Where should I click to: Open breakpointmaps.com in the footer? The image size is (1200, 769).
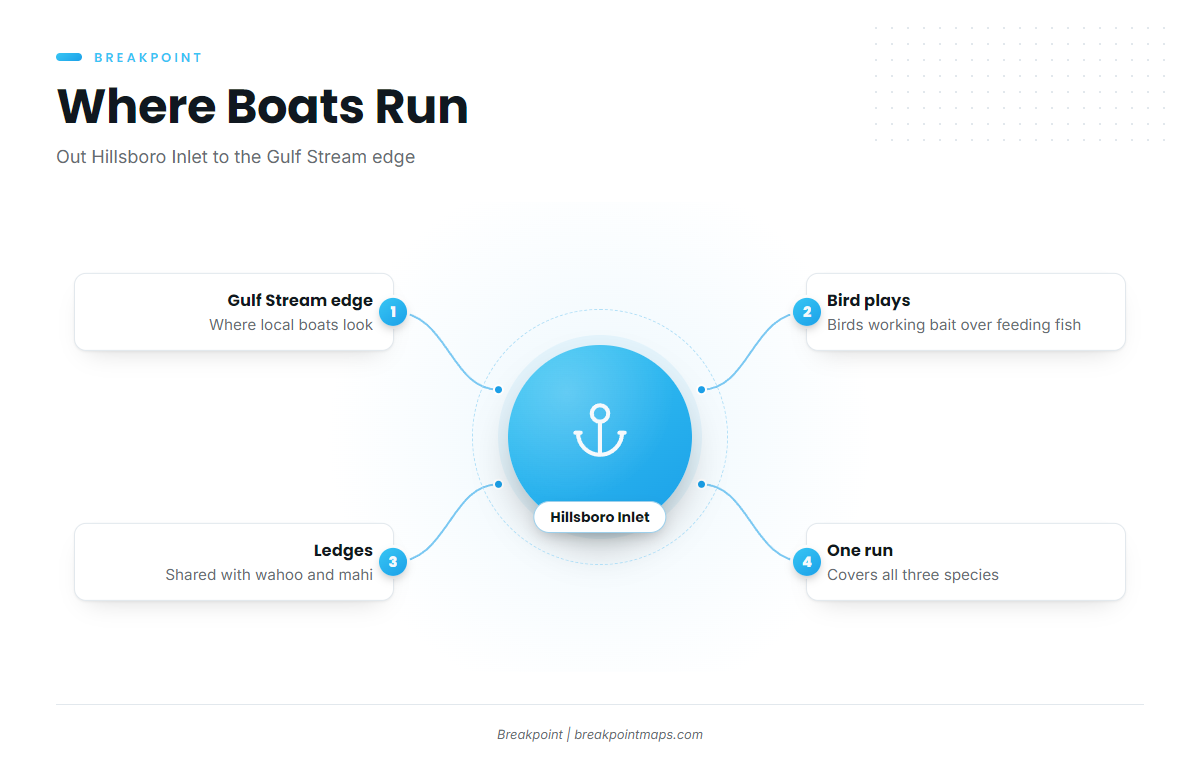coord(638,734)
